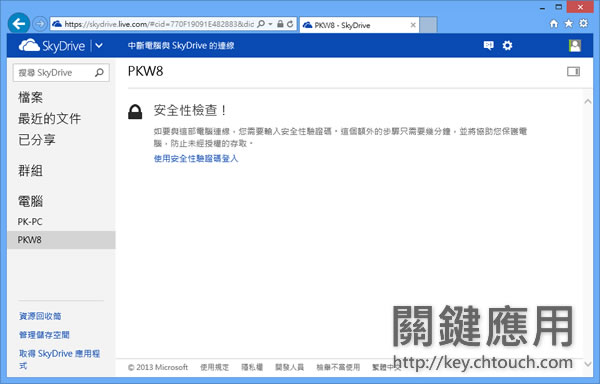The height and width of the screenshot is (384, 600).
Task: Click 中斷電腦與 SkyDrive 的連線 command
Action: 181,46
